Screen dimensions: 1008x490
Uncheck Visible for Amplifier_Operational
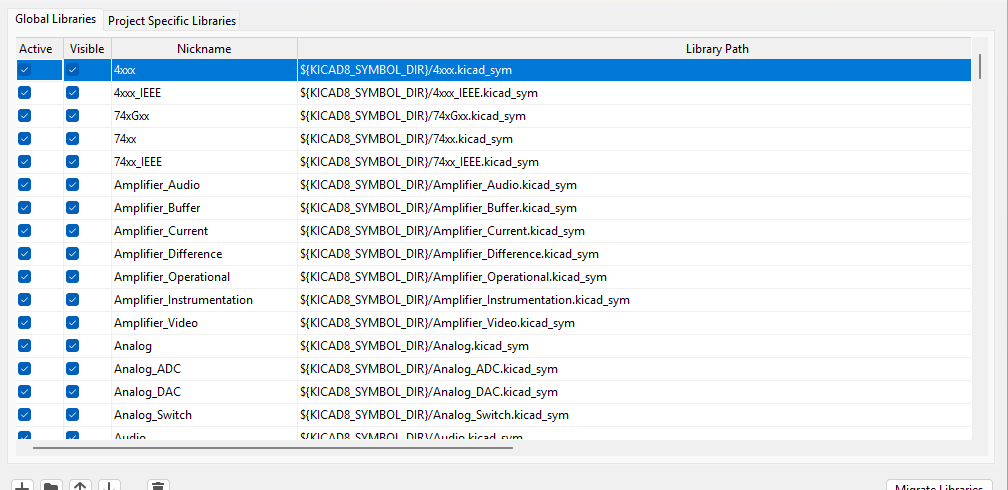coord(73,277)
